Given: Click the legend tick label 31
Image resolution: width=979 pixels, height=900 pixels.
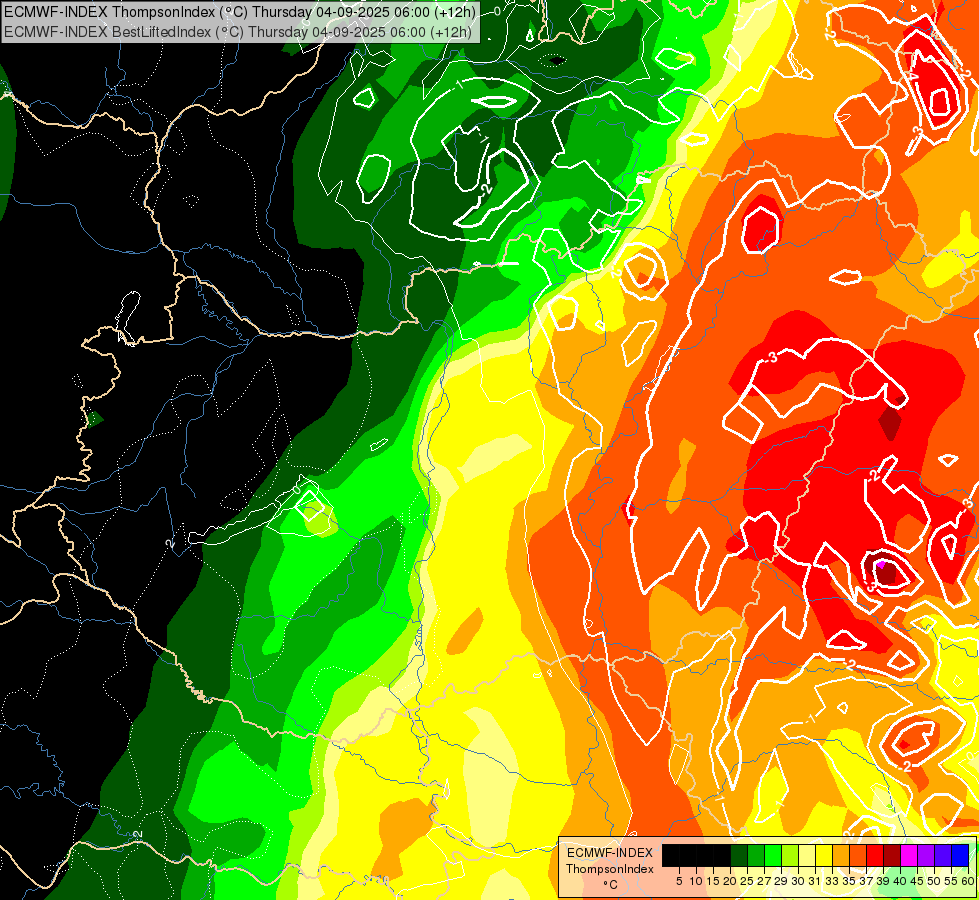Looking at the screenshot, I should pos(815,881).
